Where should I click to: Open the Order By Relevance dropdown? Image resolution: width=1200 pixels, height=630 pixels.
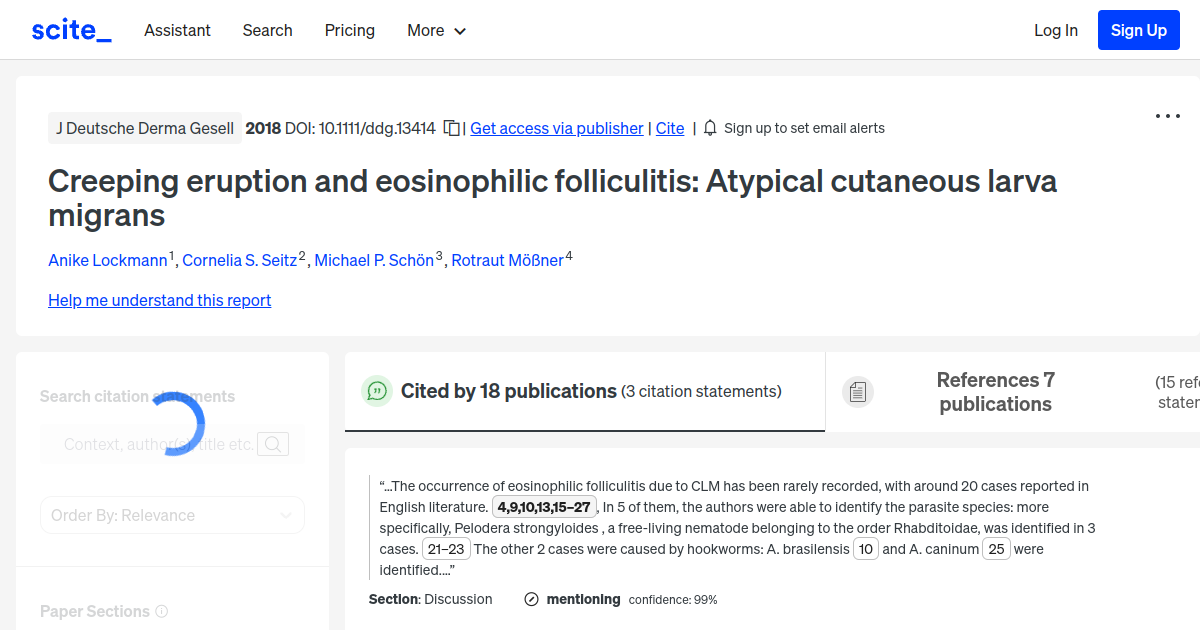tap(172, 514)
